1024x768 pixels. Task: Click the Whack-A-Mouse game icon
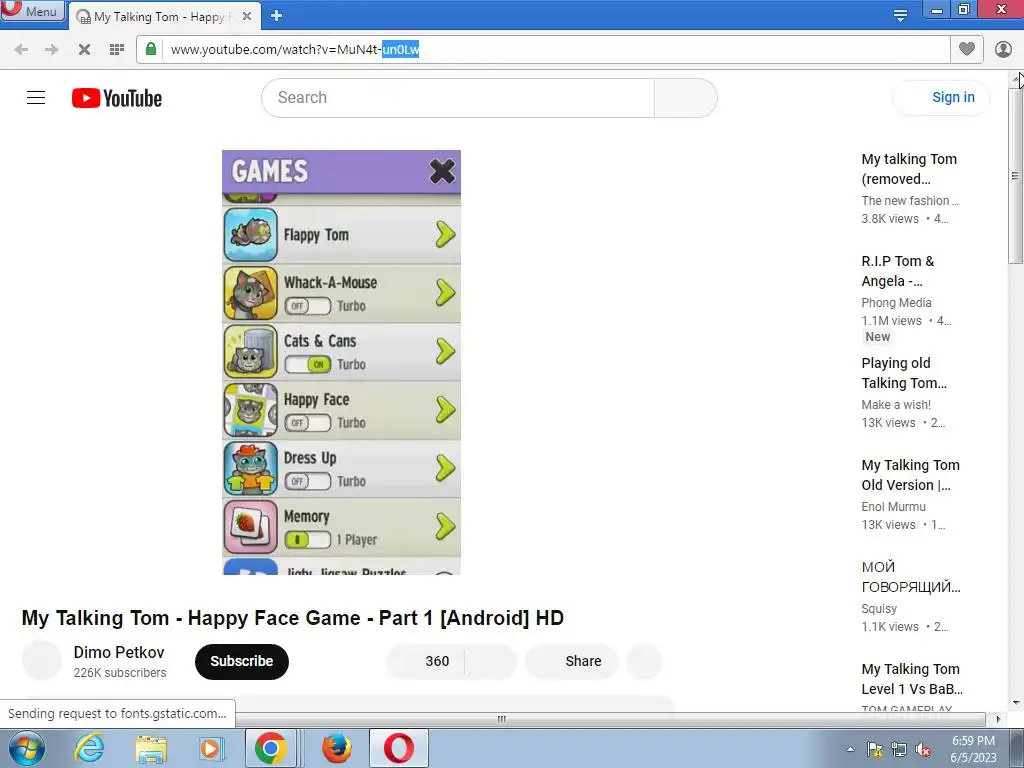point(251,293)
